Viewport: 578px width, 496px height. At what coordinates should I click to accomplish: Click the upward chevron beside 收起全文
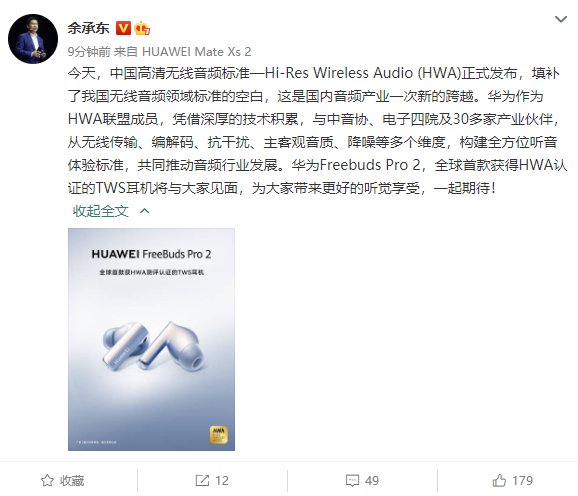point(144,211)
